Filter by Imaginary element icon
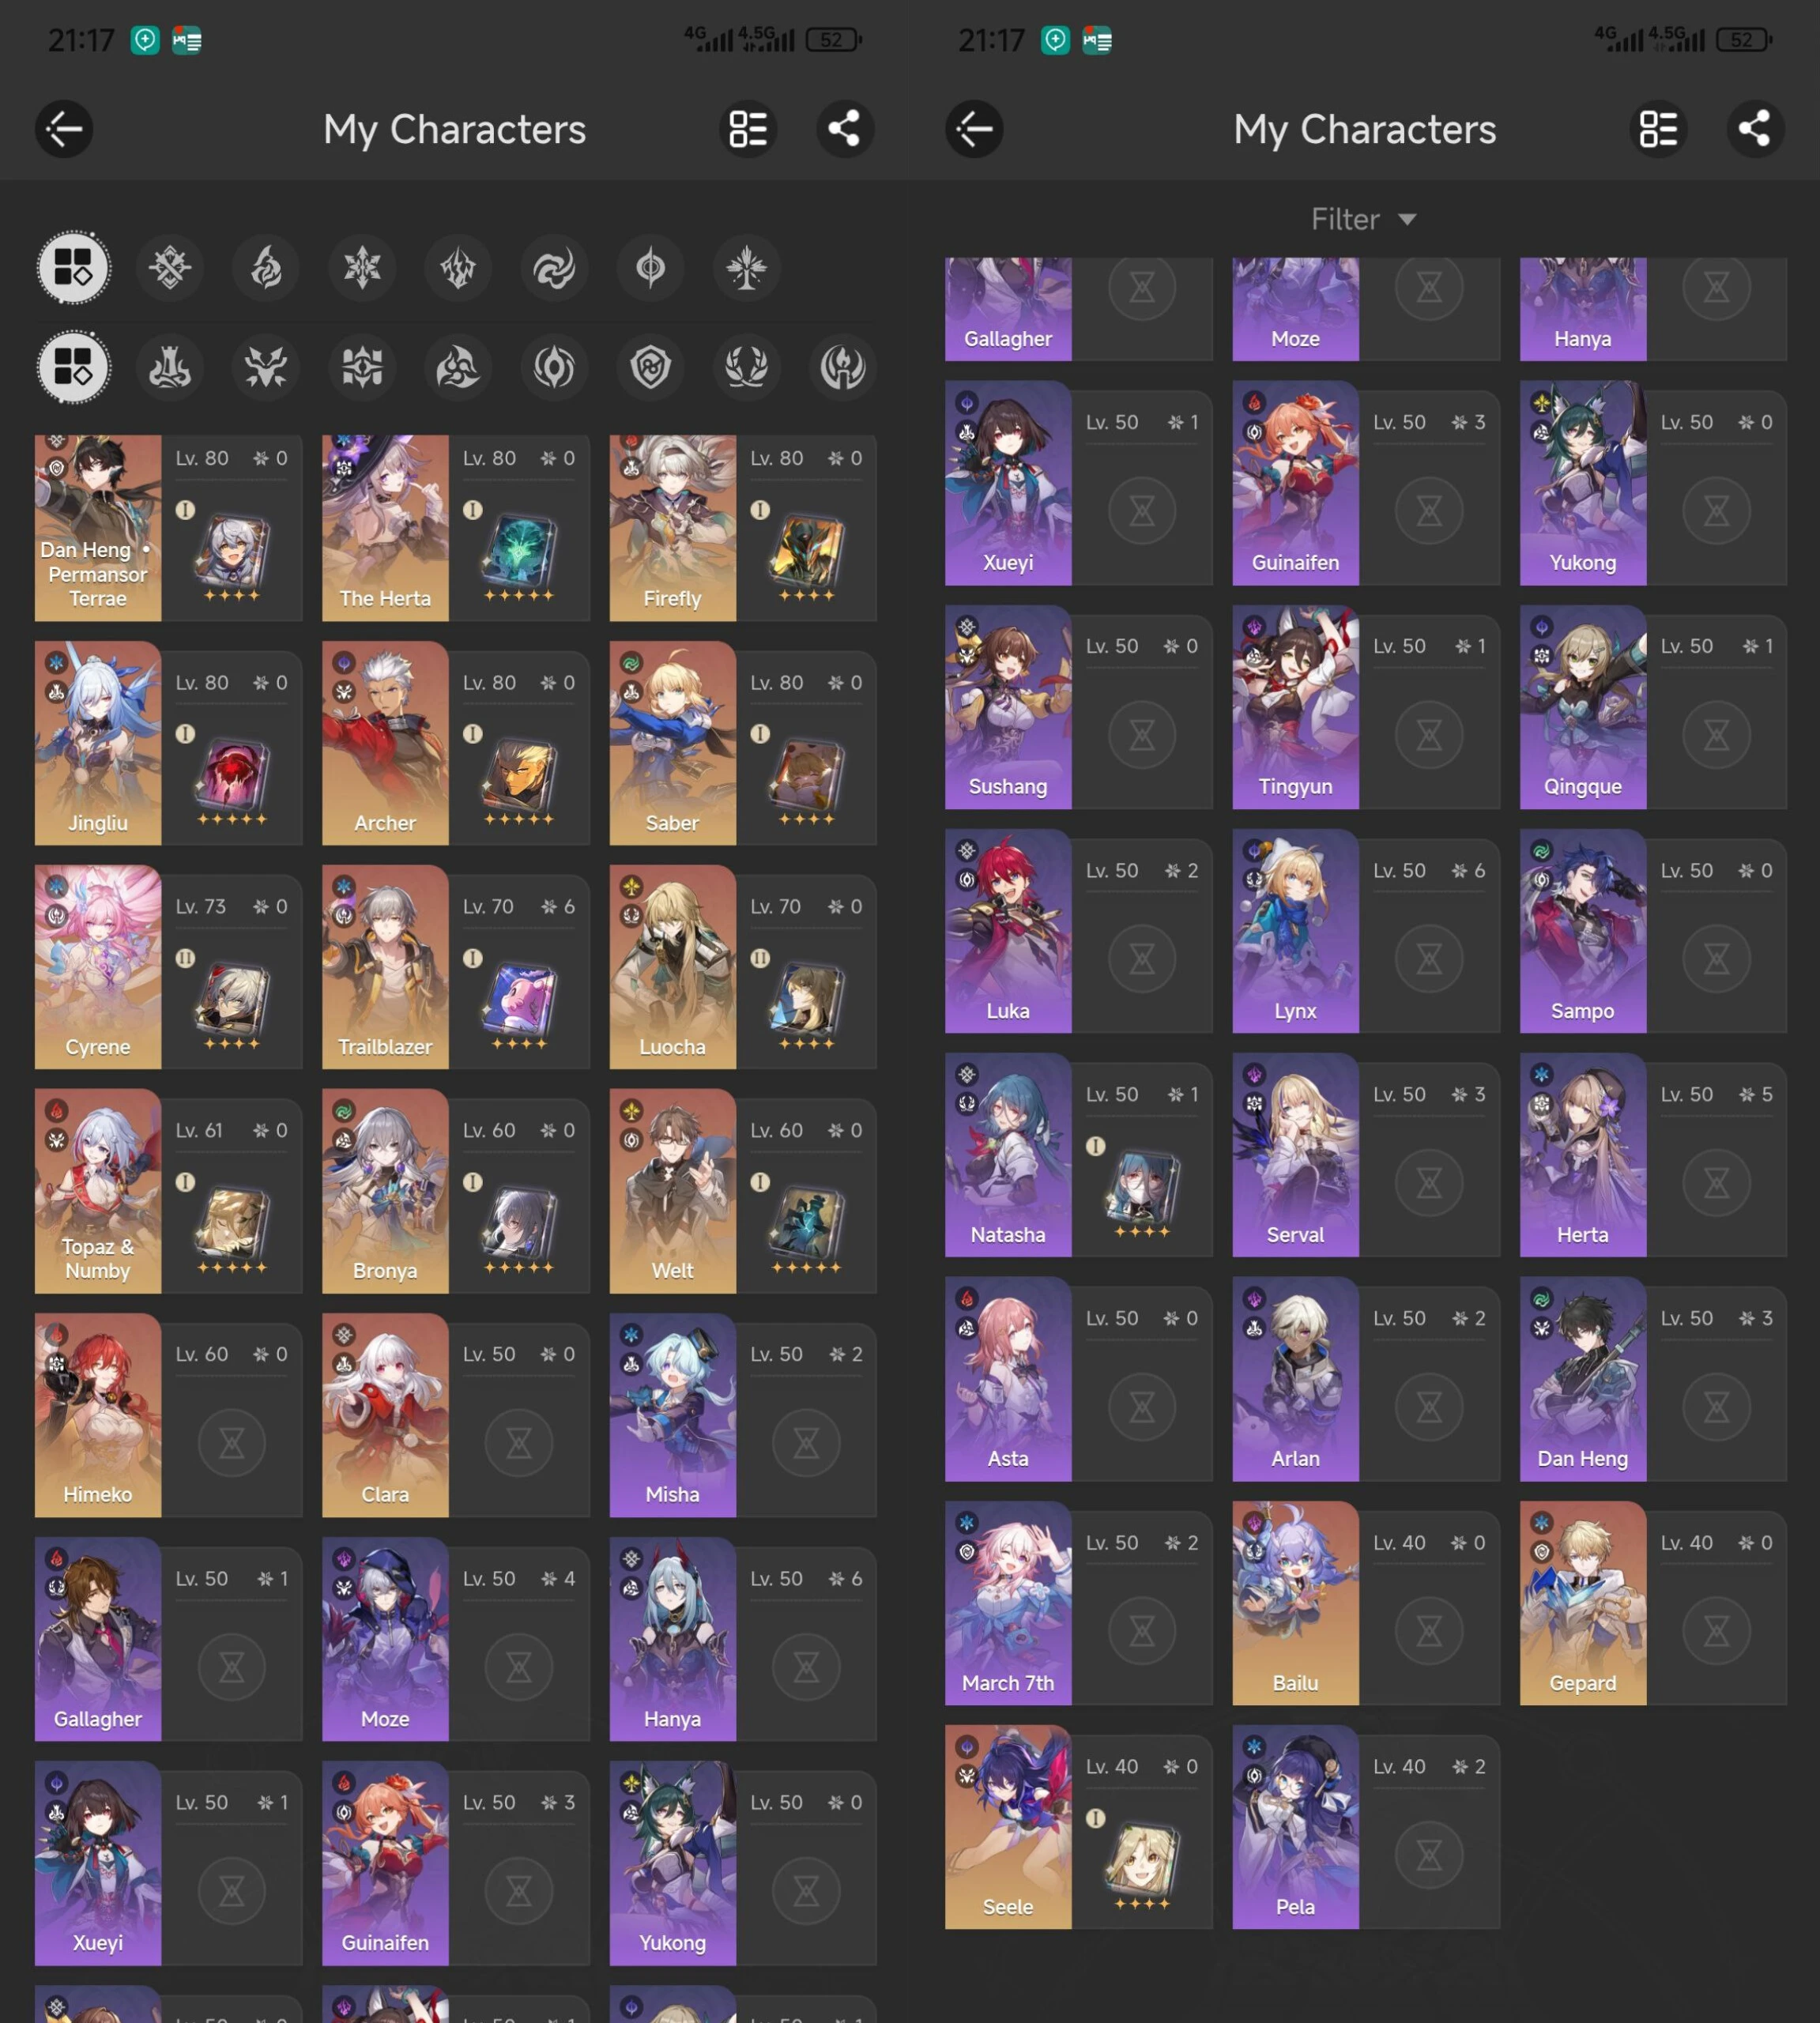 746,268
